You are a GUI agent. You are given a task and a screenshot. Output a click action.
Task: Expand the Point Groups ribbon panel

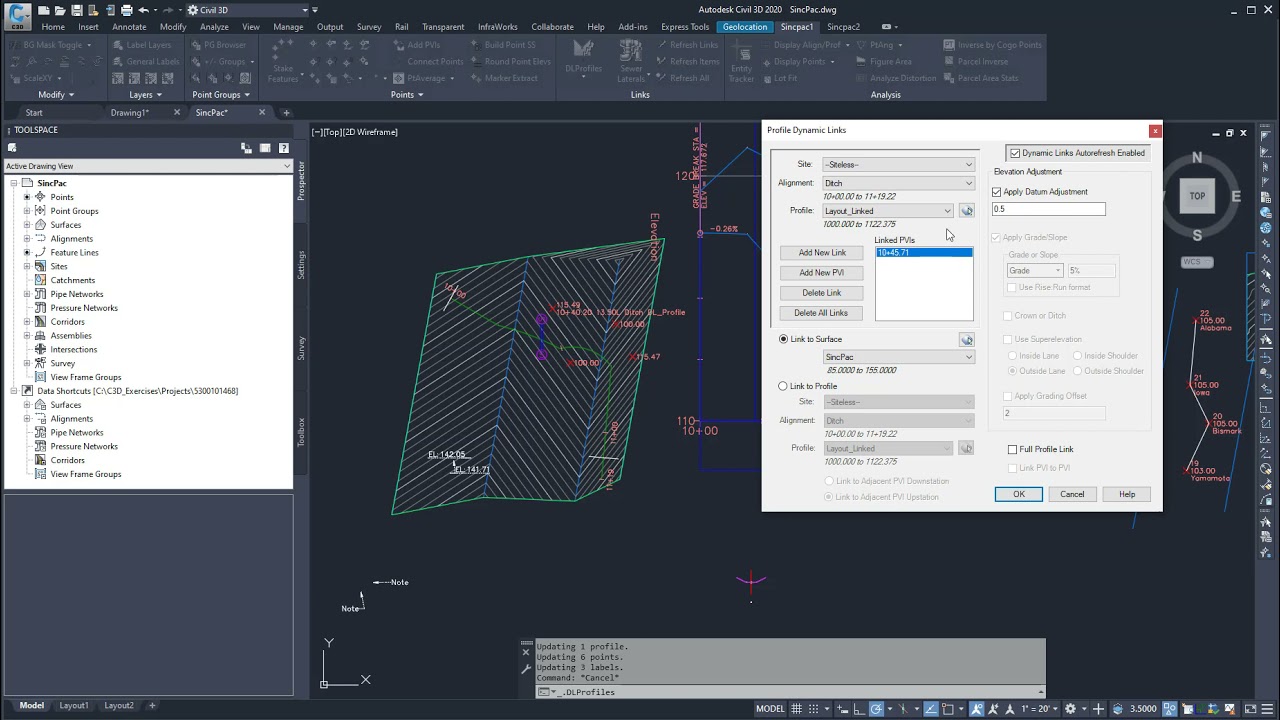(x=221, y=95)
